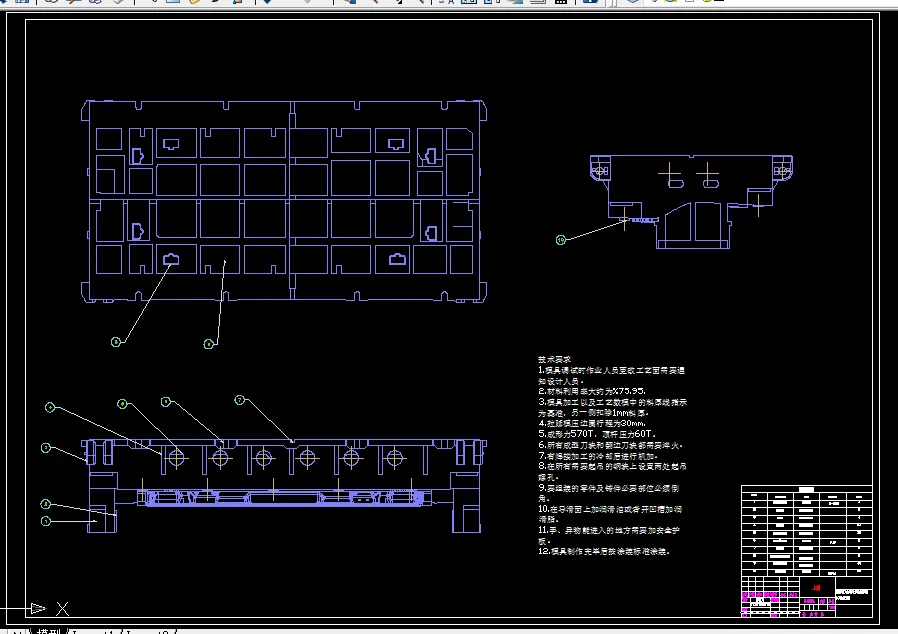Select balloon callout 3 left of the front view
This screenshot has width=898, height=634.
coord(46,448)
